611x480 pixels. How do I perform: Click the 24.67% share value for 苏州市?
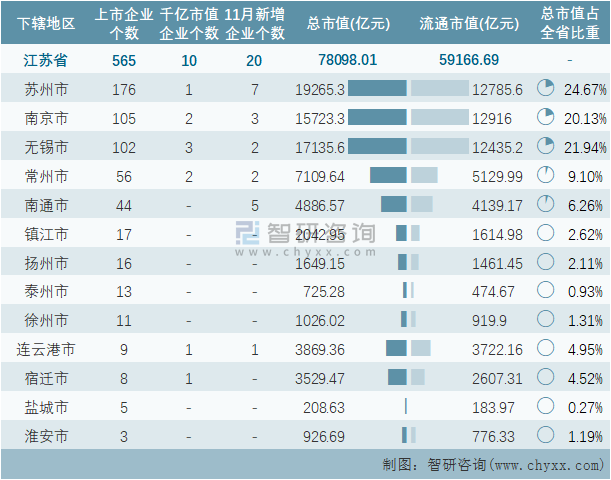click(585, 90)
